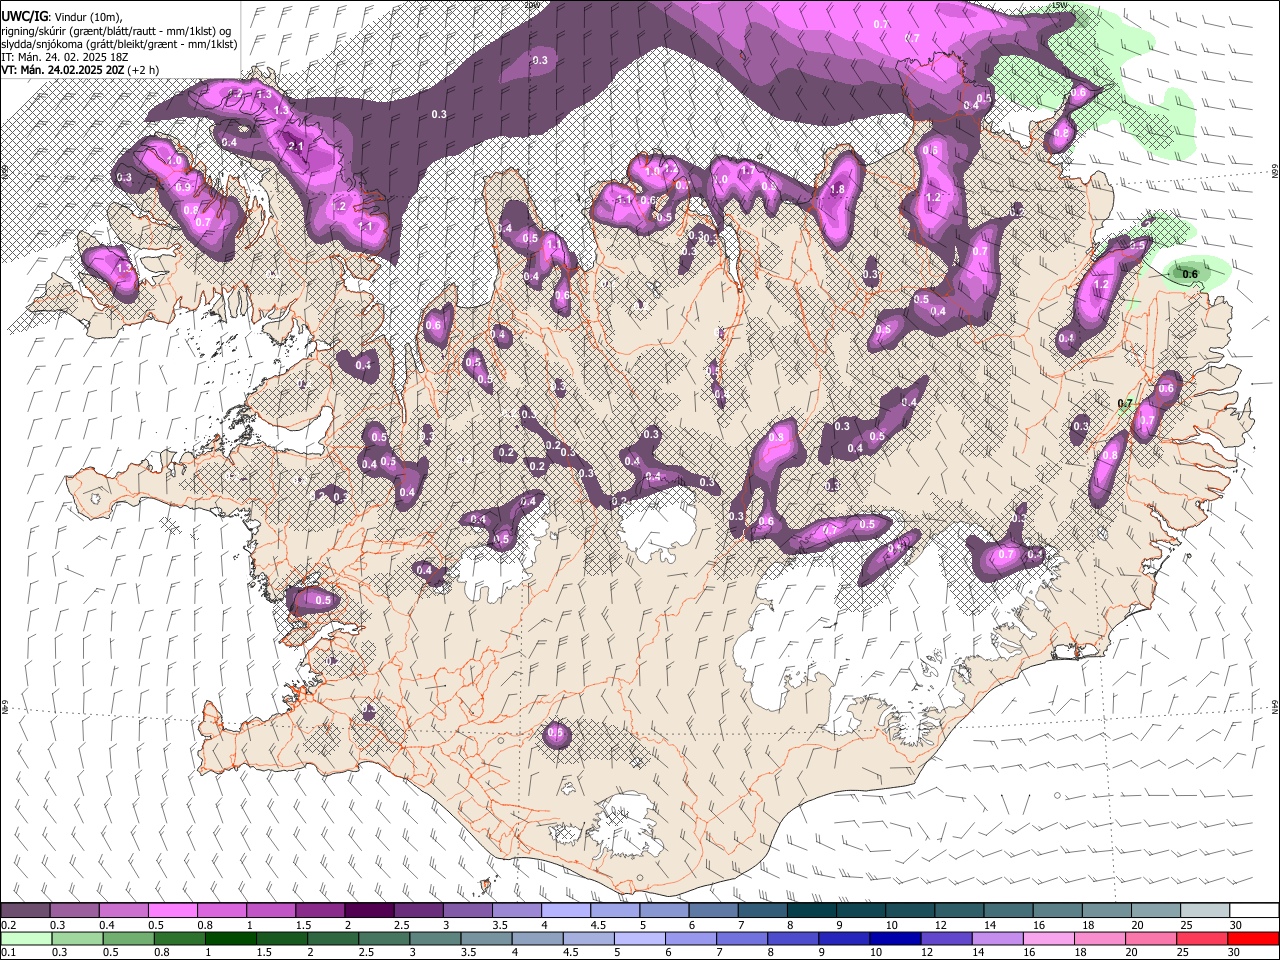The width and height of the screenshot is (1280, 960).
Task: Click the deep blue bottom-row swatch between 10 and 12
Action: (896, 938)
